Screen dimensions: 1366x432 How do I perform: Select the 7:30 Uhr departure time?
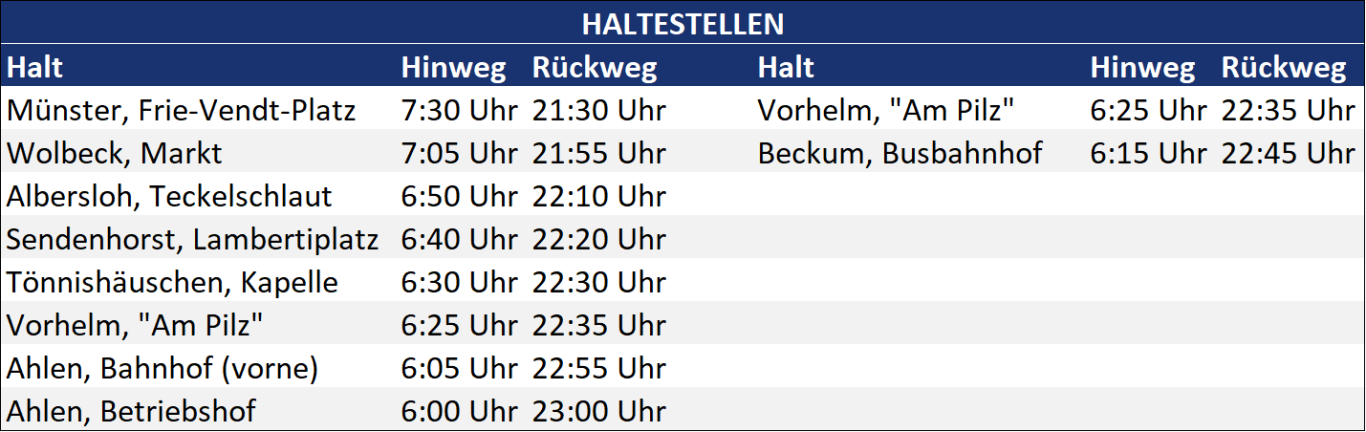coord(459,109)
